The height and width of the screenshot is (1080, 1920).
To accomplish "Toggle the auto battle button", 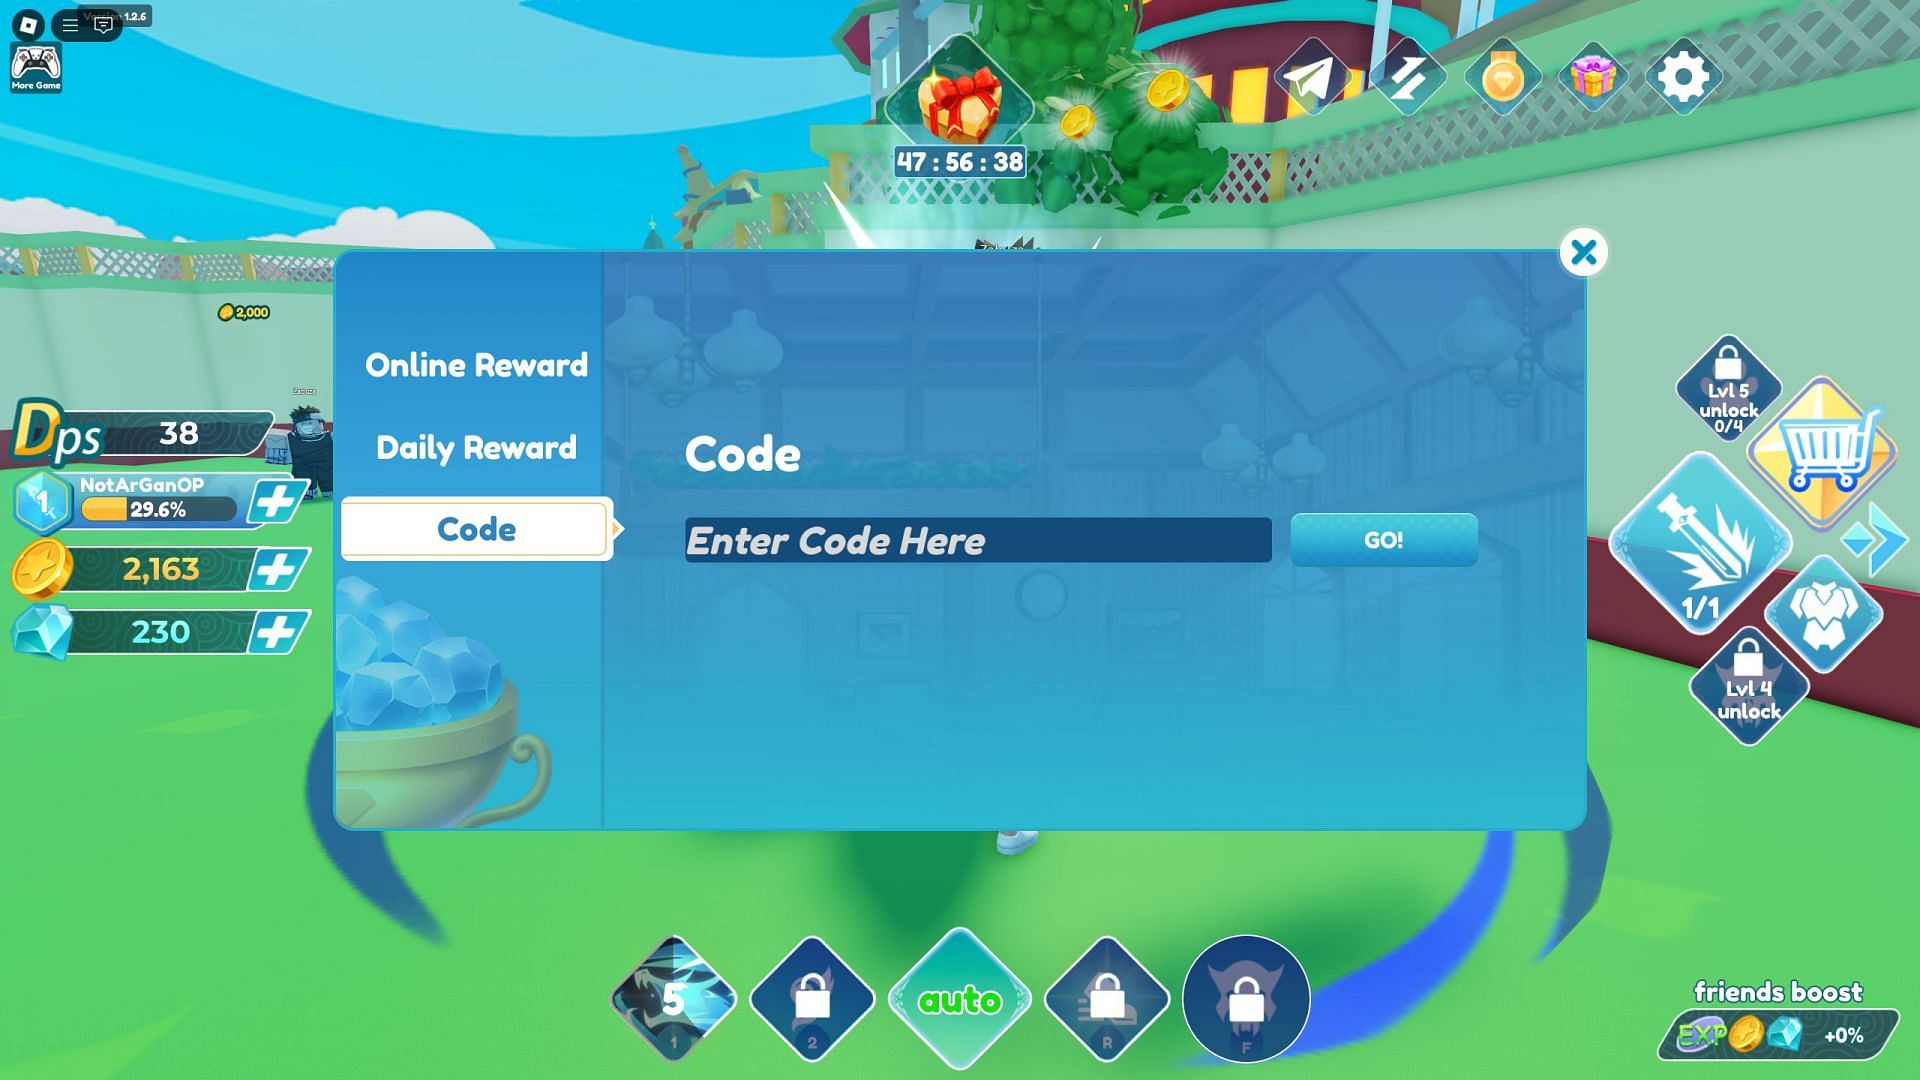I will [959, 998].
